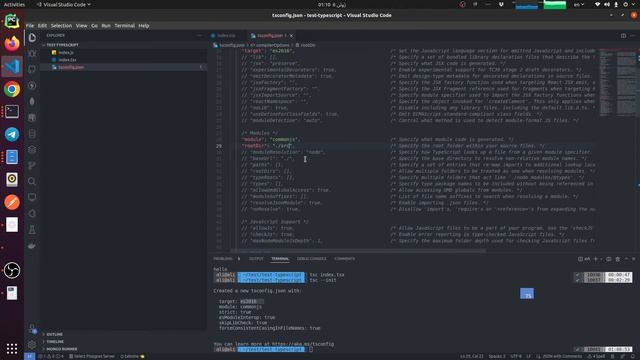Open the Docker whale view in activity bar
640x360 pixels.
(x=32, y=245)
